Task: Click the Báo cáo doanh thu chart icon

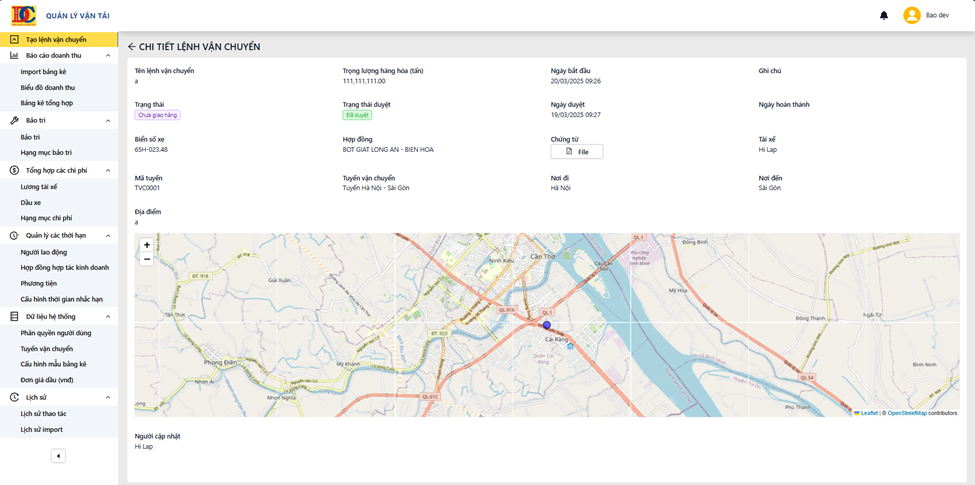Action: pos(14,55)
